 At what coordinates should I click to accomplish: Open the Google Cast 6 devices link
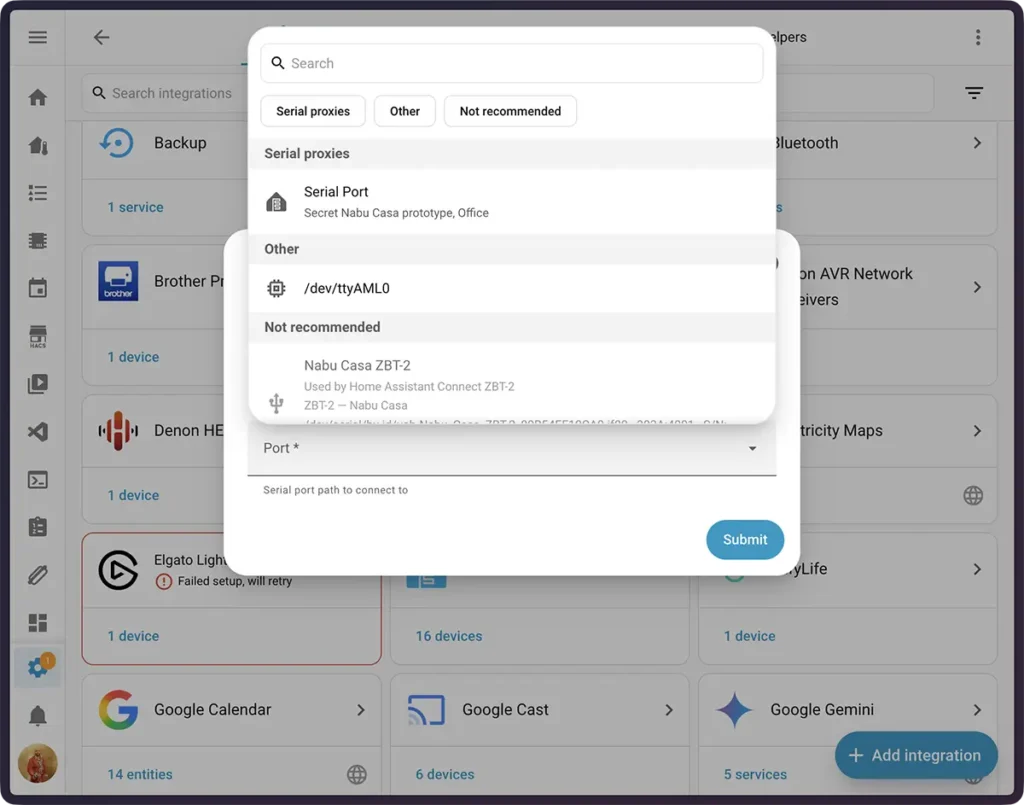[x=445, y=774]
